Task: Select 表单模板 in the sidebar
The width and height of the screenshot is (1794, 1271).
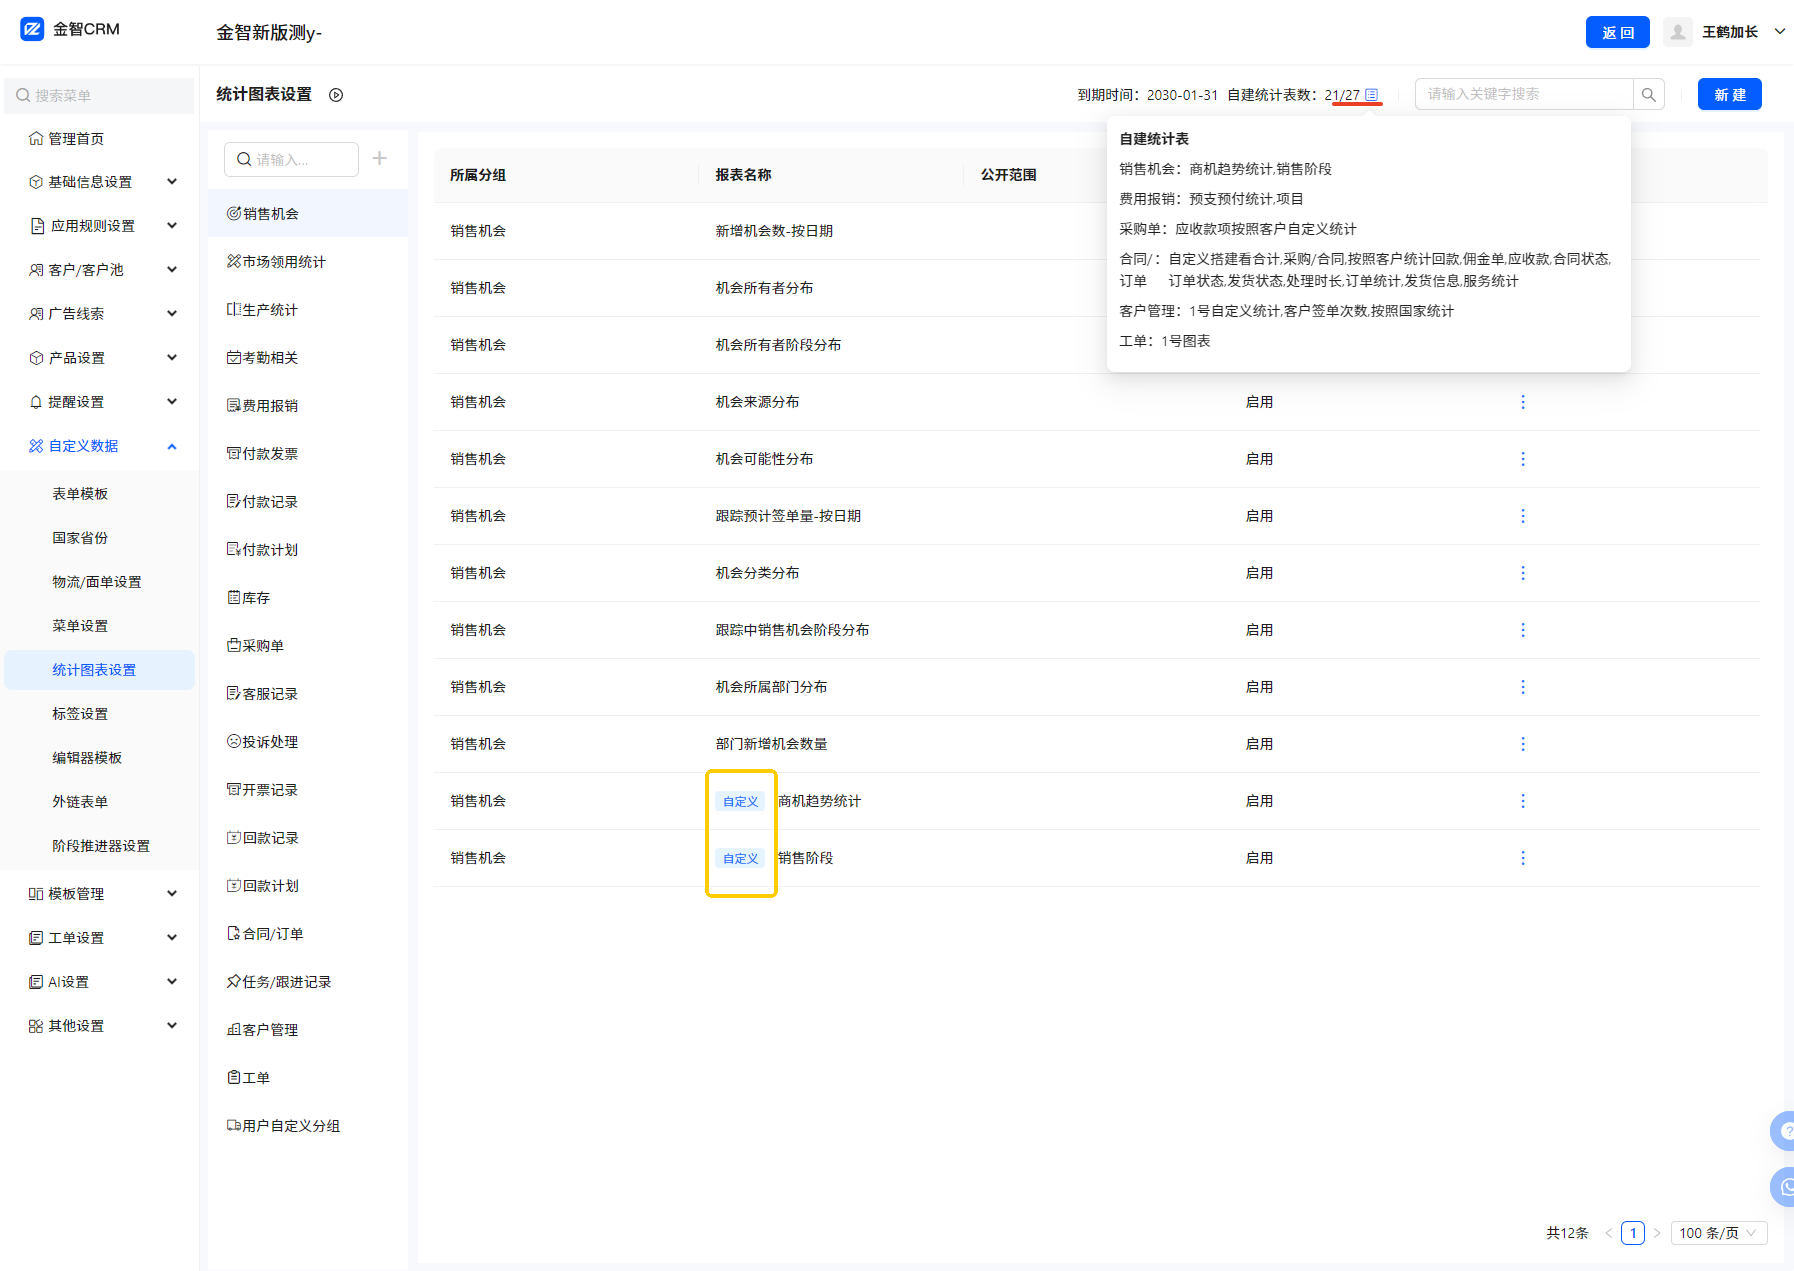Action: click(80, 494)
